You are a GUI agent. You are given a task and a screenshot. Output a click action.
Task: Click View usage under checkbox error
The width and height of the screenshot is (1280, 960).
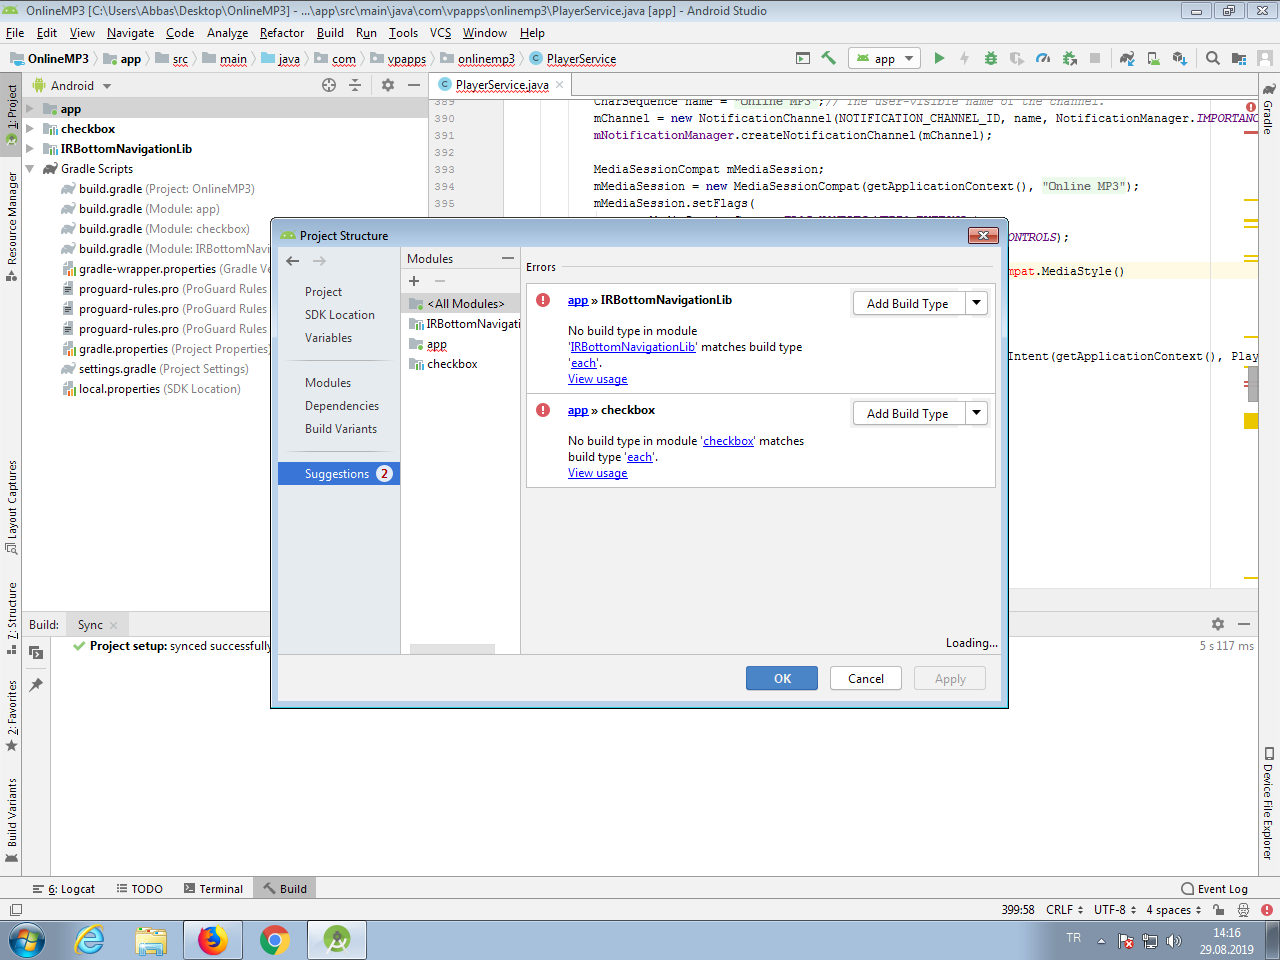[598, 473]
